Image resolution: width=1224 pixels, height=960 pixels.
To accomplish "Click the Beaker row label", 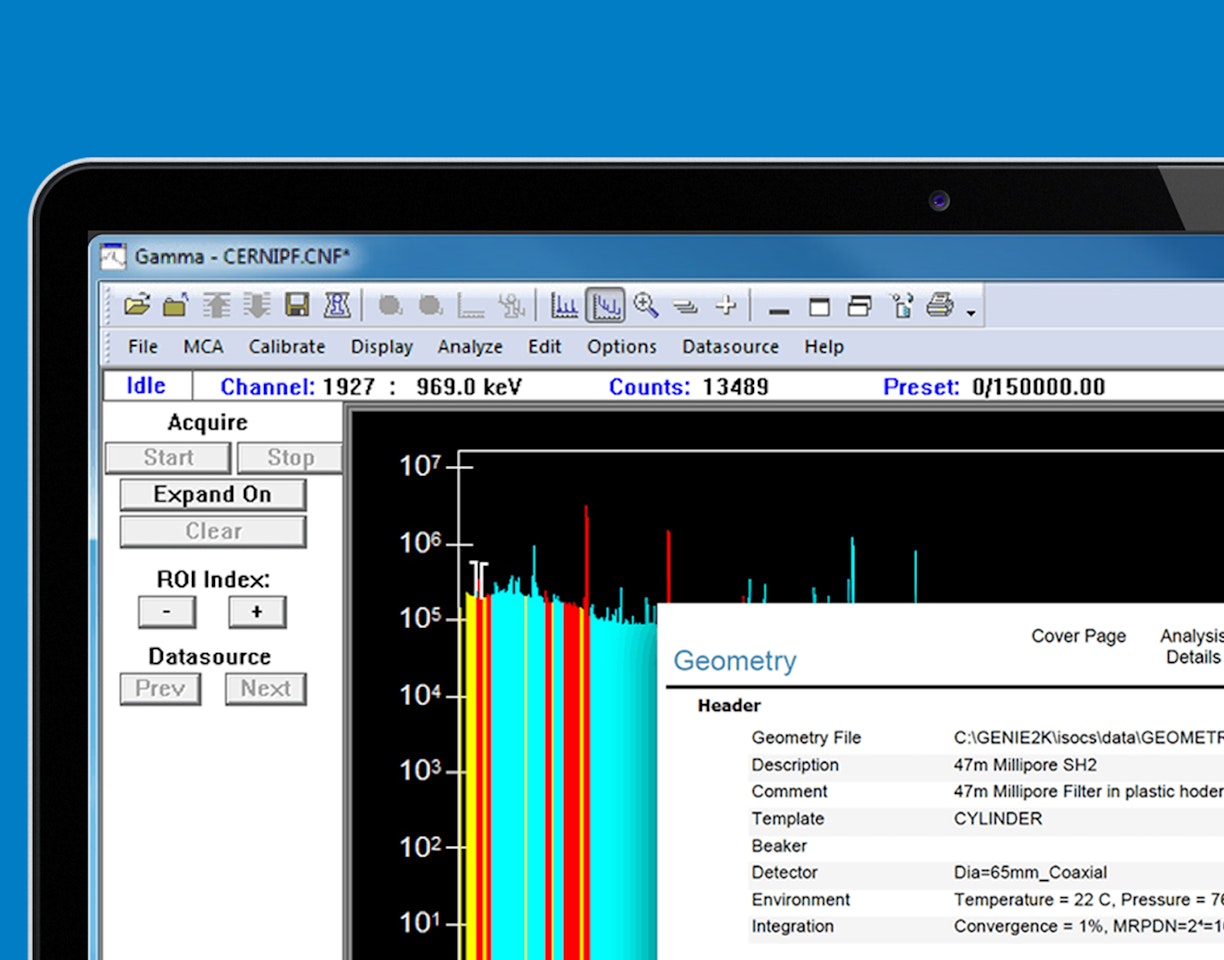I will point(779,846).
